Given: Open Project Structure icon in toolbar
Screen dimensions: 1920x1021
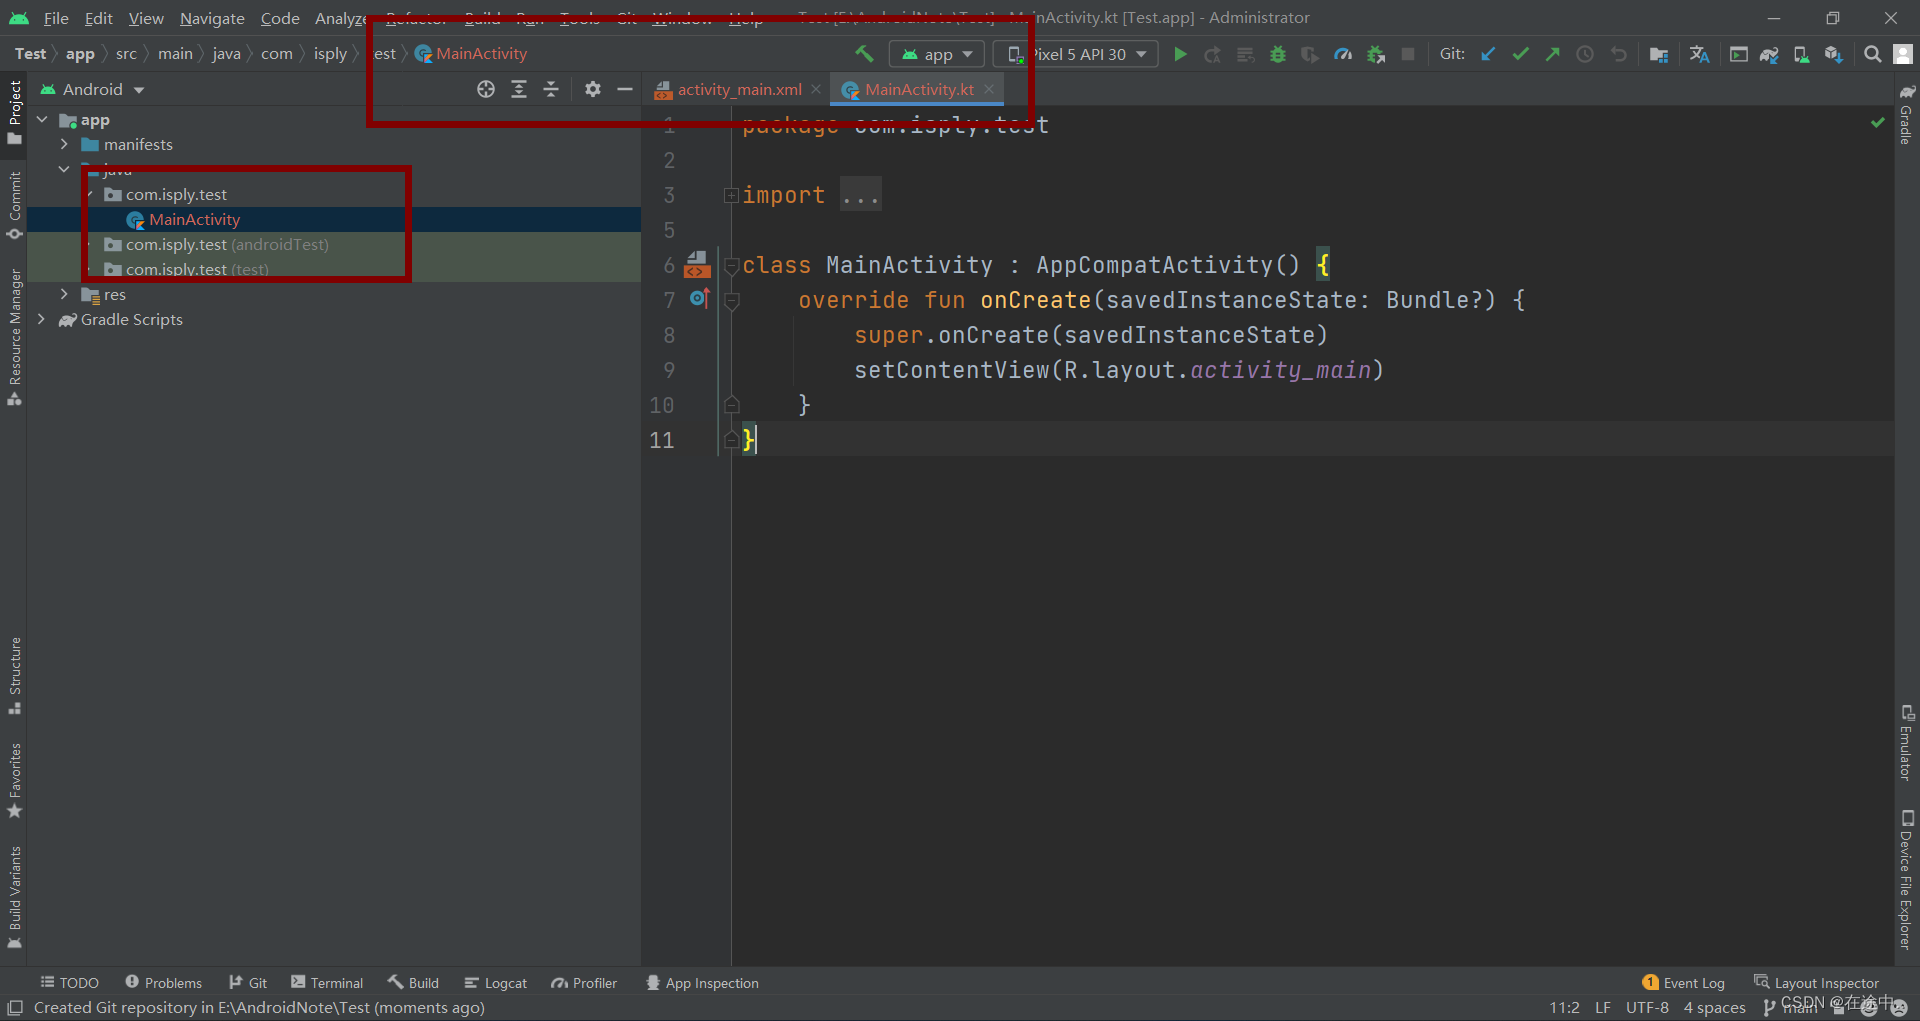Looking at the screenshot, I should coord(1658,54).
